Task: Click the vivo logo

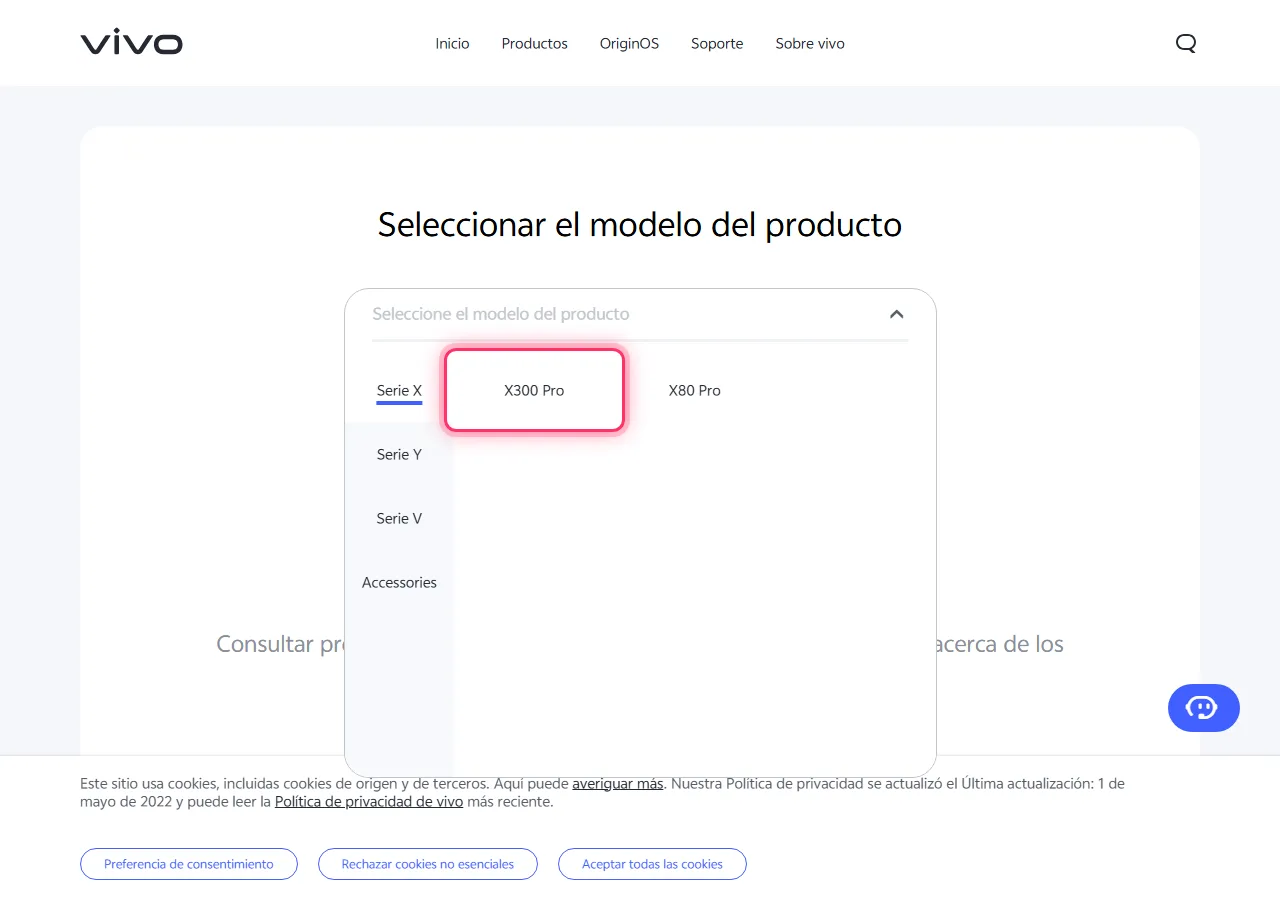Action: point(131,43)
